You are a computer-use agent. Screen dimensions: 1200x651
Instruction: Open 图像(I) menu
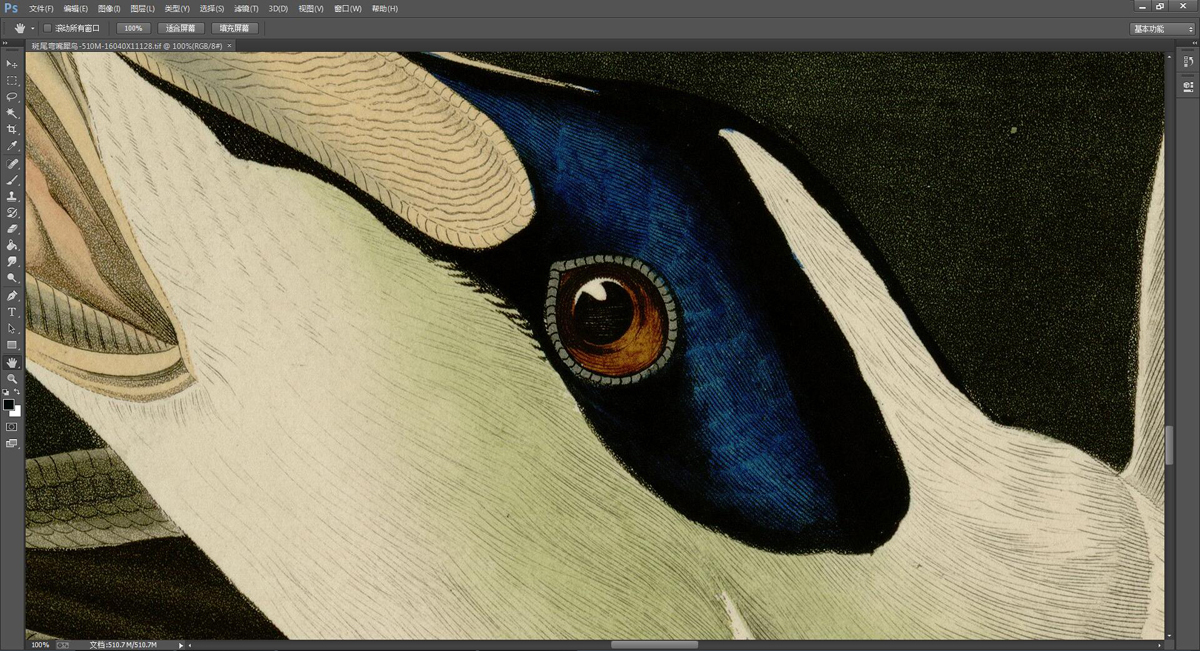click(x=109, y=8)
